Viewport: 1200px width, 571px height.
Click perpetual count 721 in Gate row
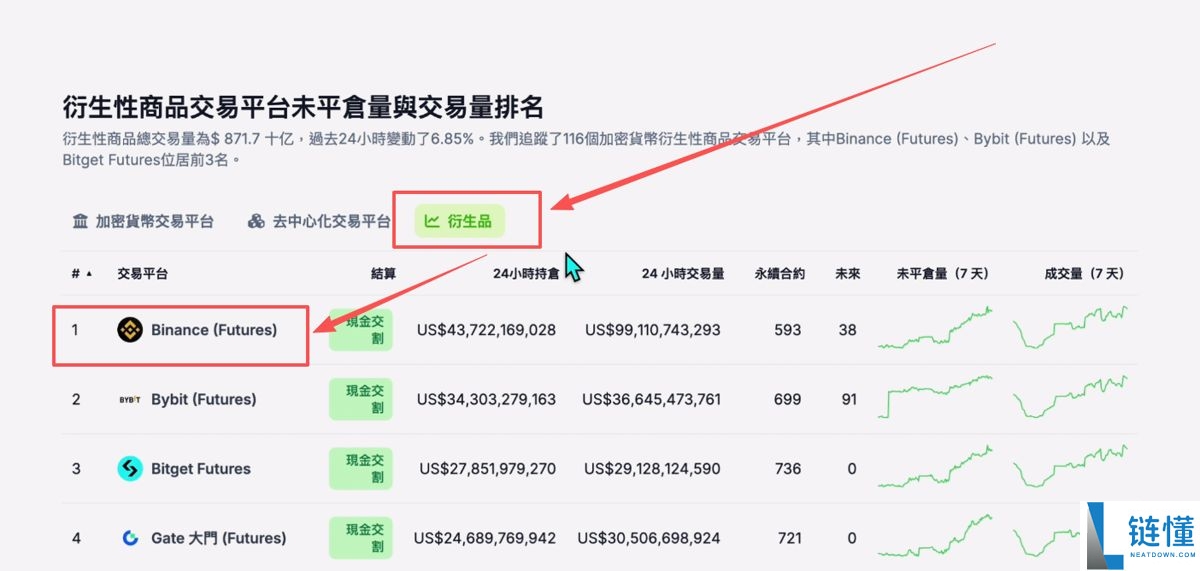tap(789, 538)
